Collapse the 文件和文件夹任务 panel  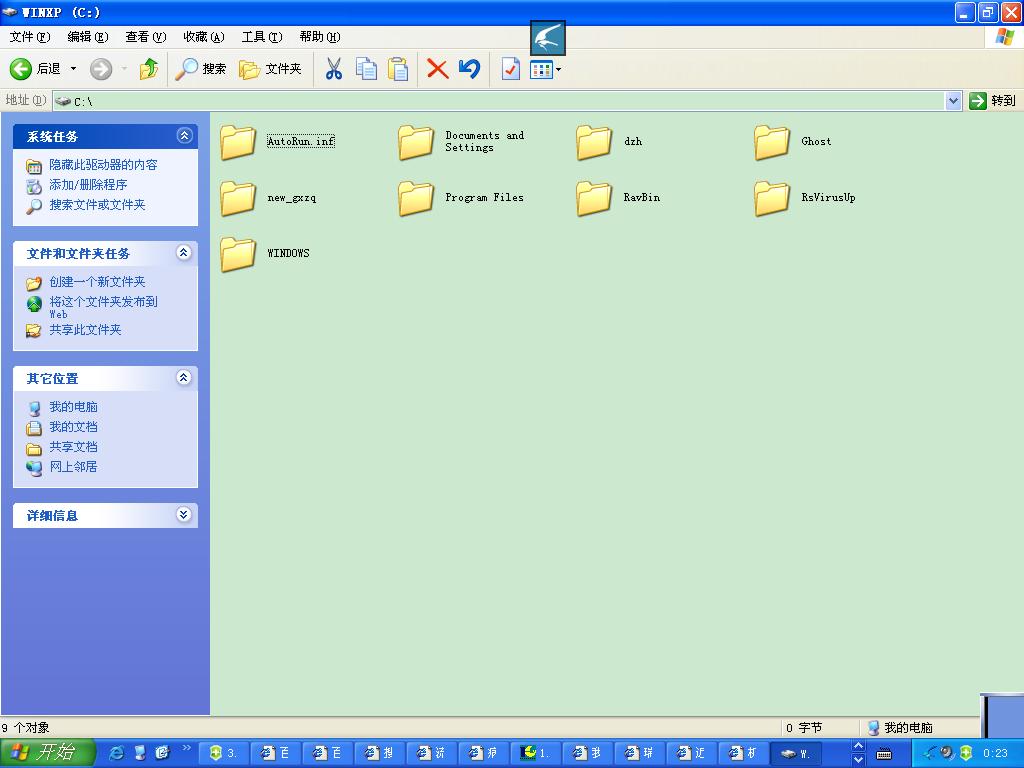click(x=184, y=253)
